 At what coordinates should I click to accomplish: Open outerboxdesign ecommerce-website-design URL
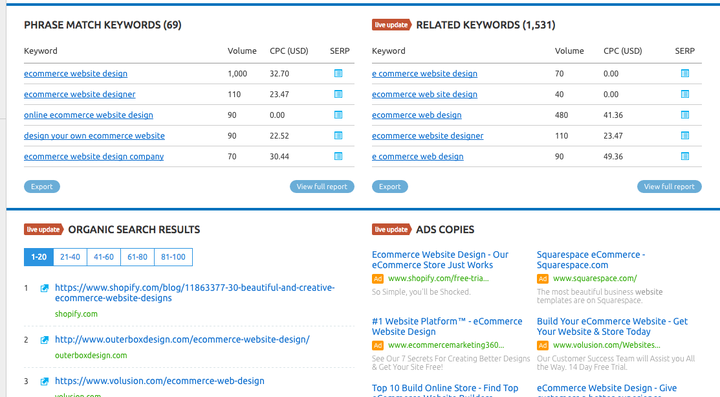(x=182, y=340)
